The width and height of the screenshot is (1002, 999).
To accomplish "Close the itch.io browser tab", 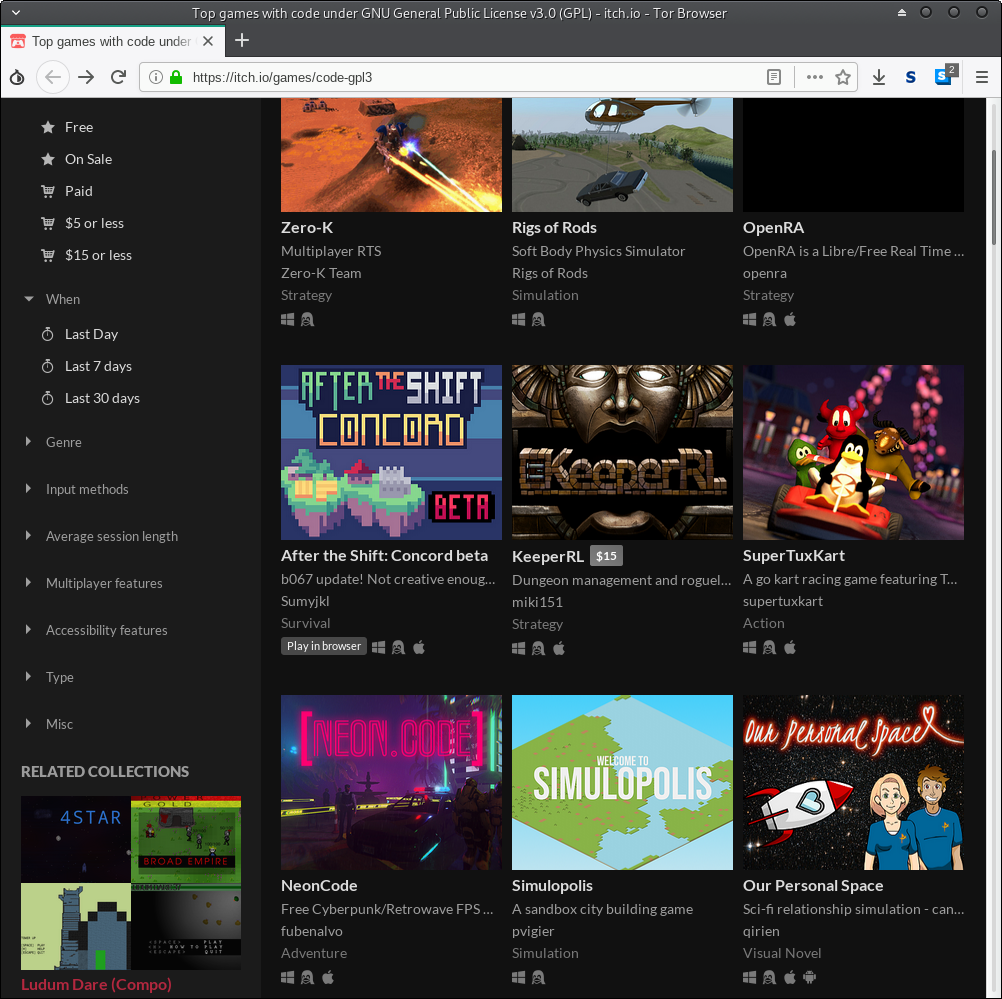I will point(208,42).
